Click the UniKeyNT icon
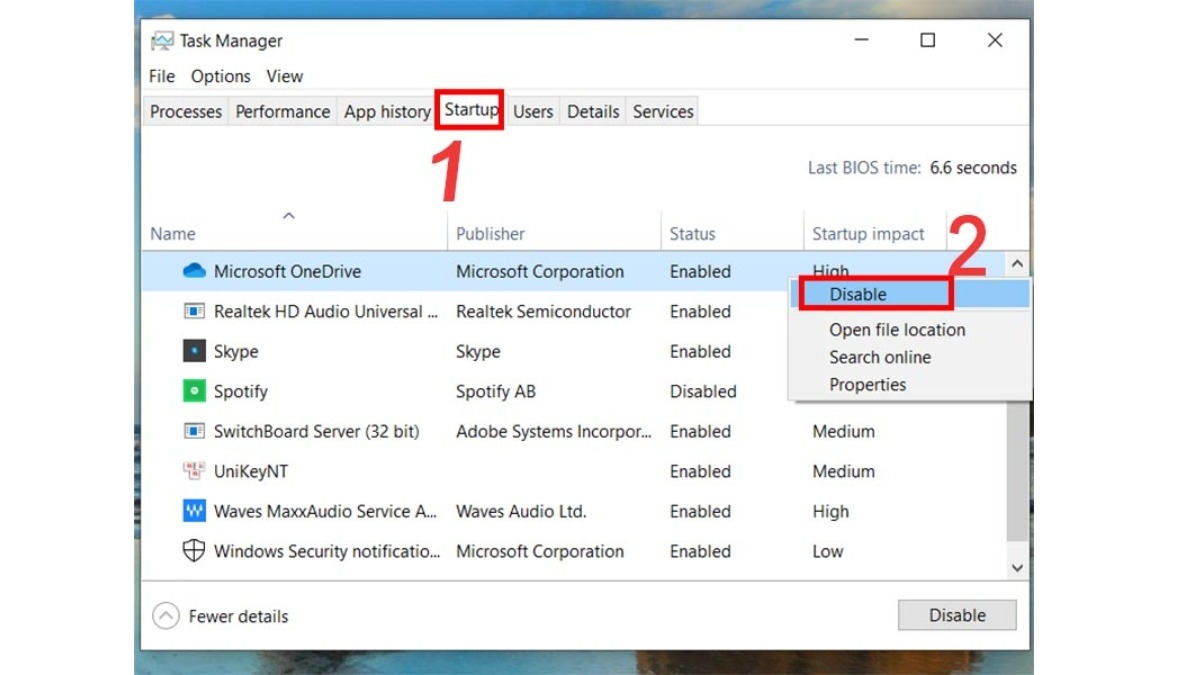Viewport: 1200px width, 675px height. 194,471
